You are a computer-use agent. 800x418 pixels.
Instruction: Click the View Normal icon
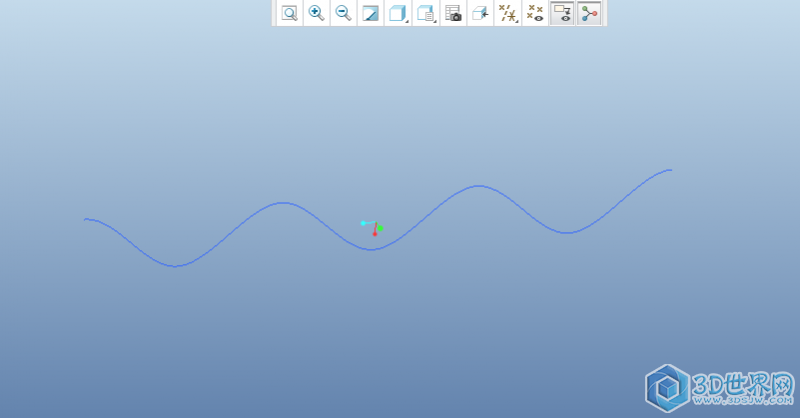coord(480,13)
